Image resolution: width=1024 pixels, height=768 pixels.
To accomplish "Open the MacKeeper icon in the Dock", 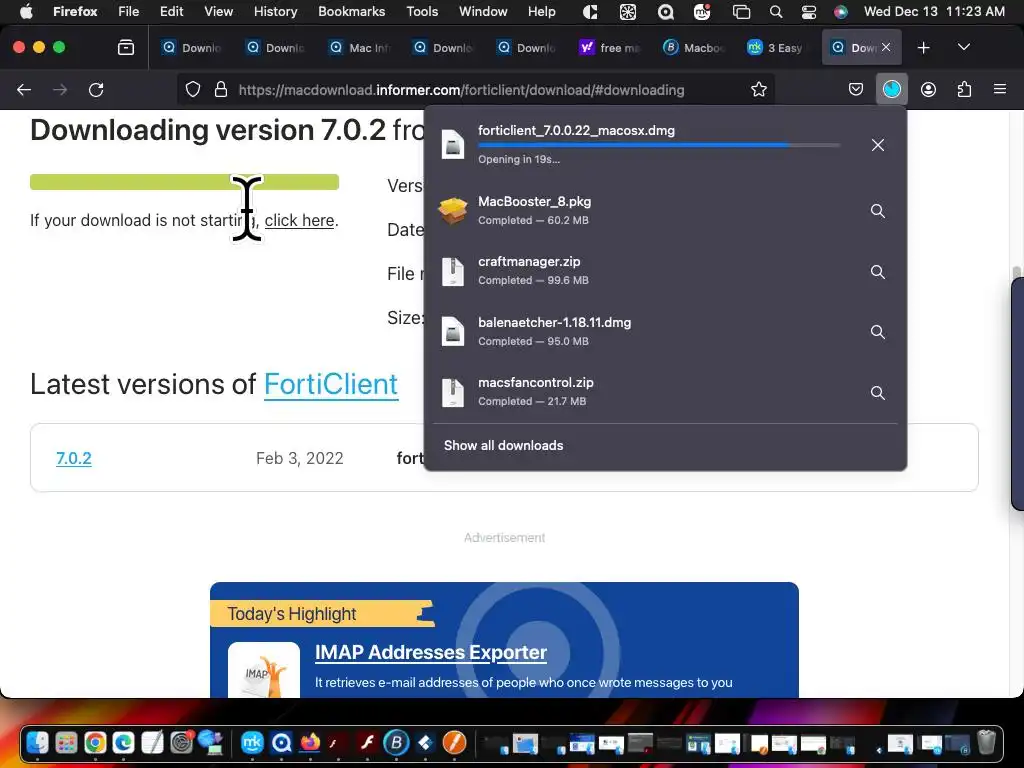I will pos(252,743).
